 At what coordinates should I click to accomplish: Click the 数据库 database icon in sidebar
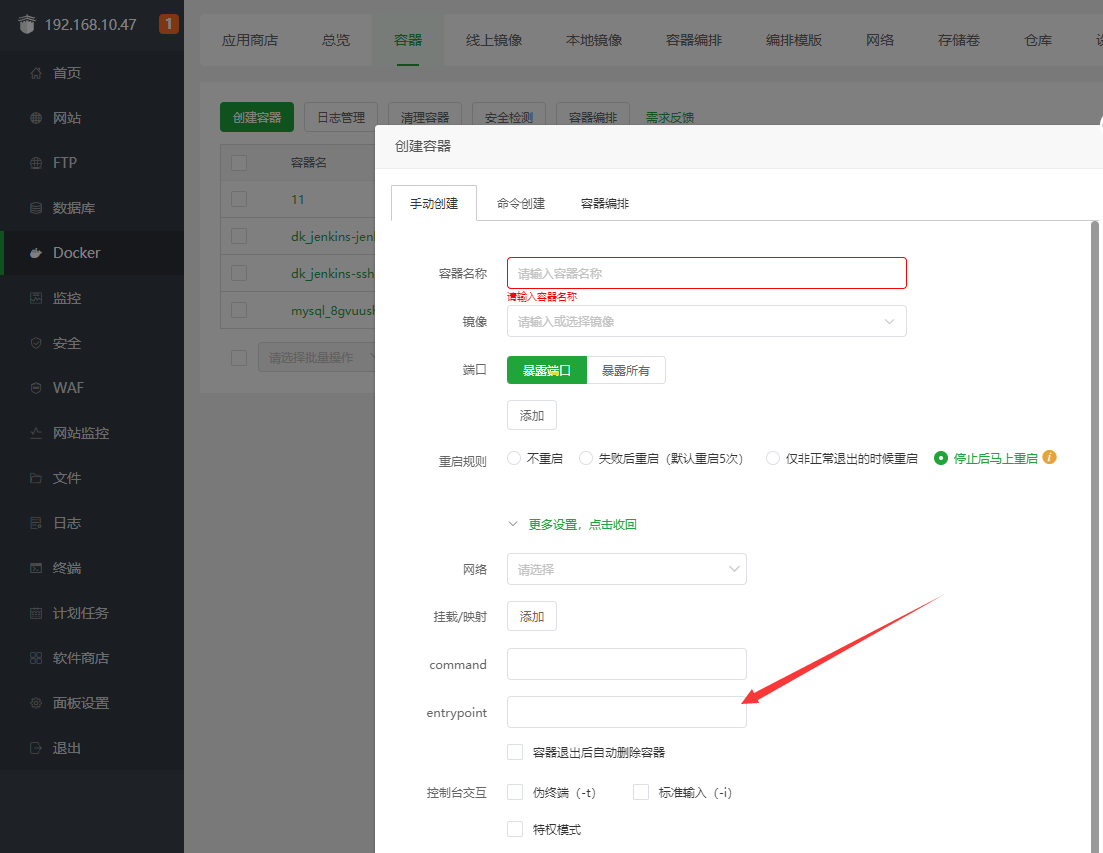coord(36,208)
